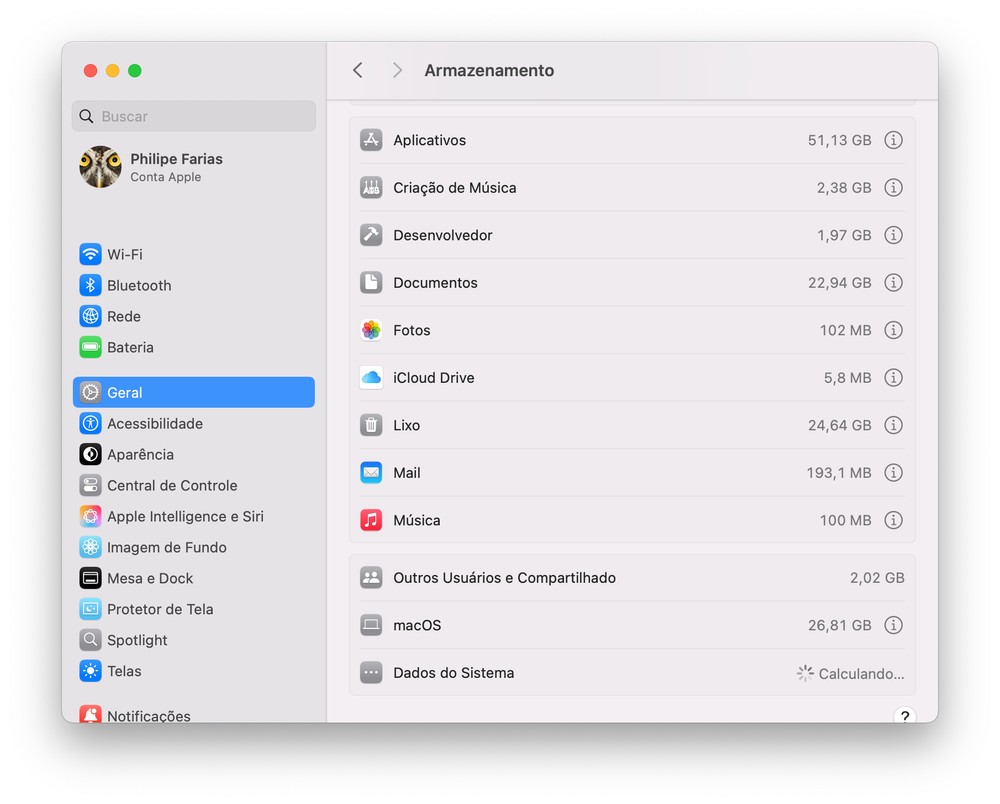The width and height of the screenshot is (1000, 804).
Task: Open Acessibilidade settings pane
Action: [x=154, y=423]
